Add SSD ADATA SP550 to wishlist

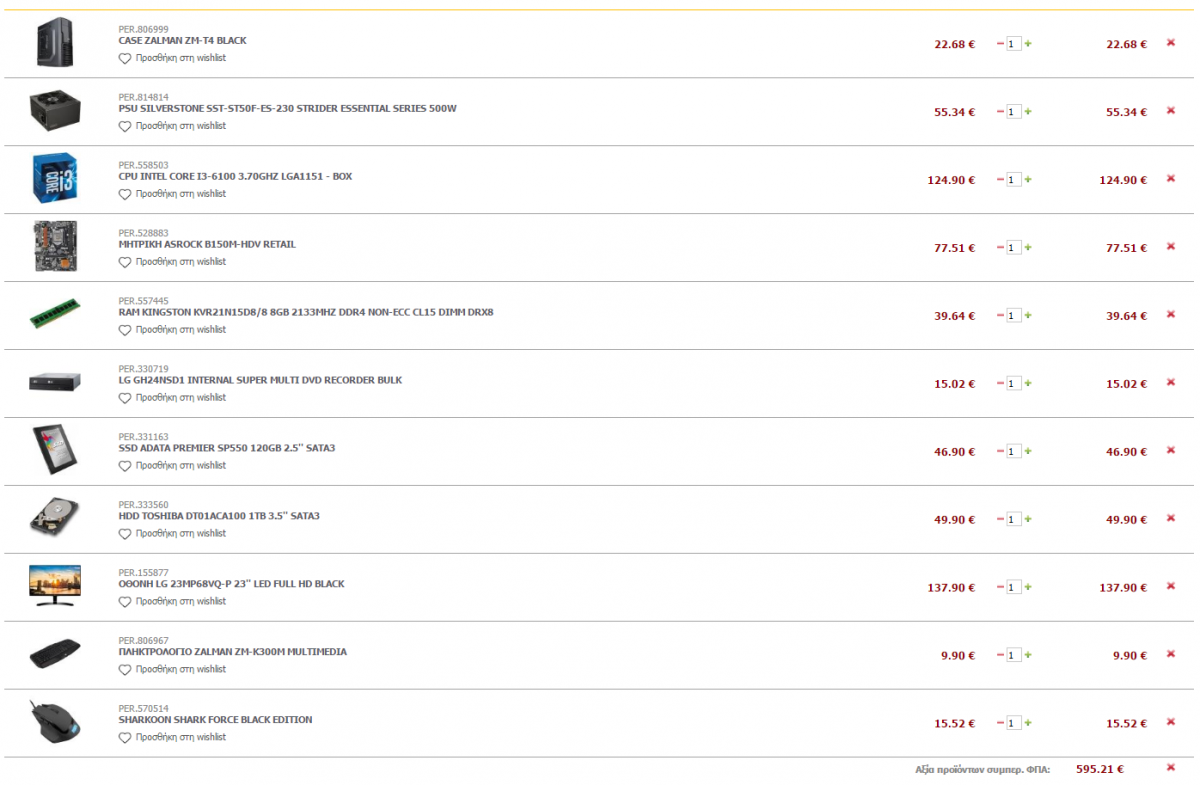click(172, 466)
